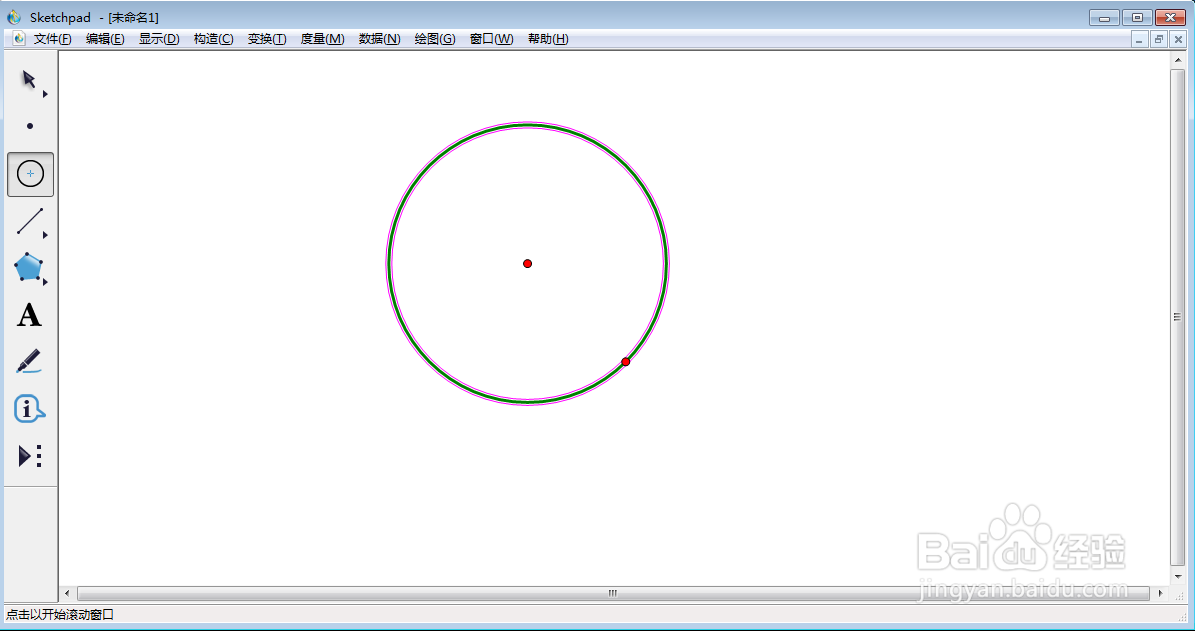This screenshot has height=631, width=1195.
Task: Select the Selection Arrow tool
Action: pyautogui.click(x=29, y=79)
